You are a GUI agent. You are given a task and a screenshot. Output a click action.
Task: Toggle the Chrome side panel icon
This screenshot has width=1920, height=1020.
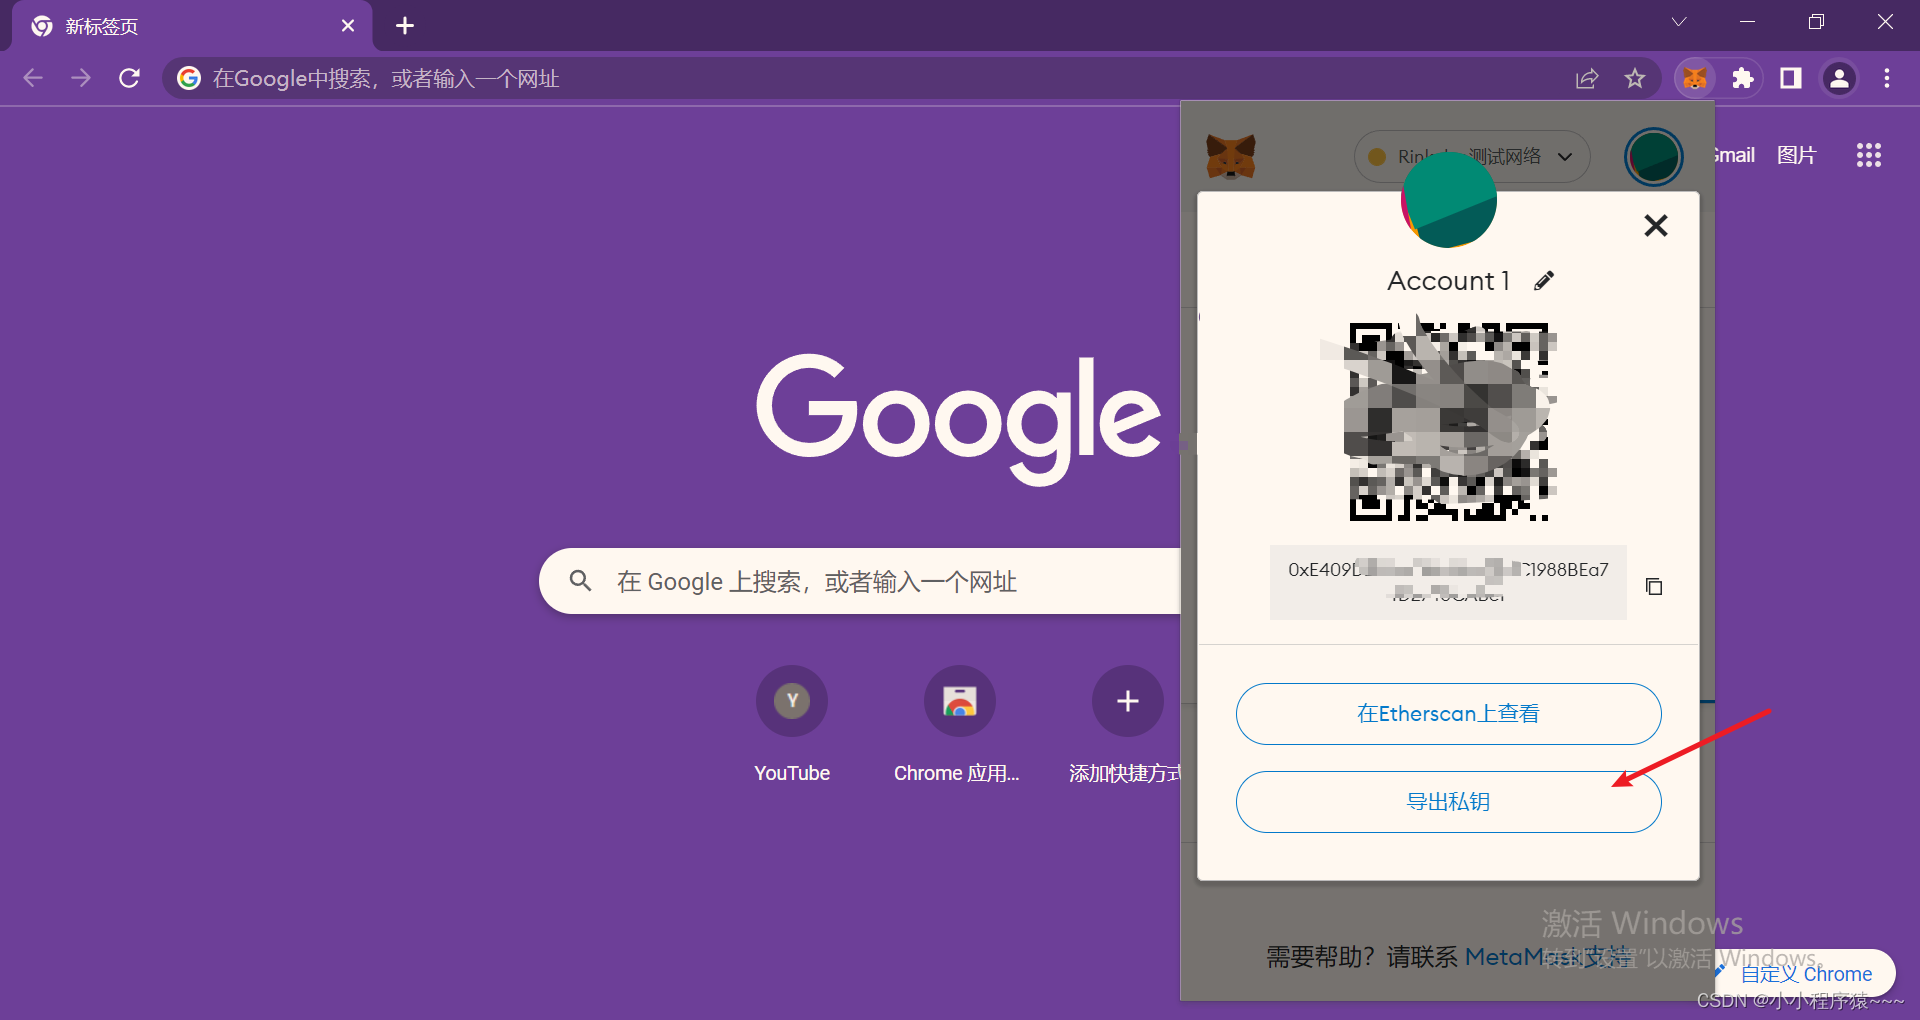coord(1791,78)
